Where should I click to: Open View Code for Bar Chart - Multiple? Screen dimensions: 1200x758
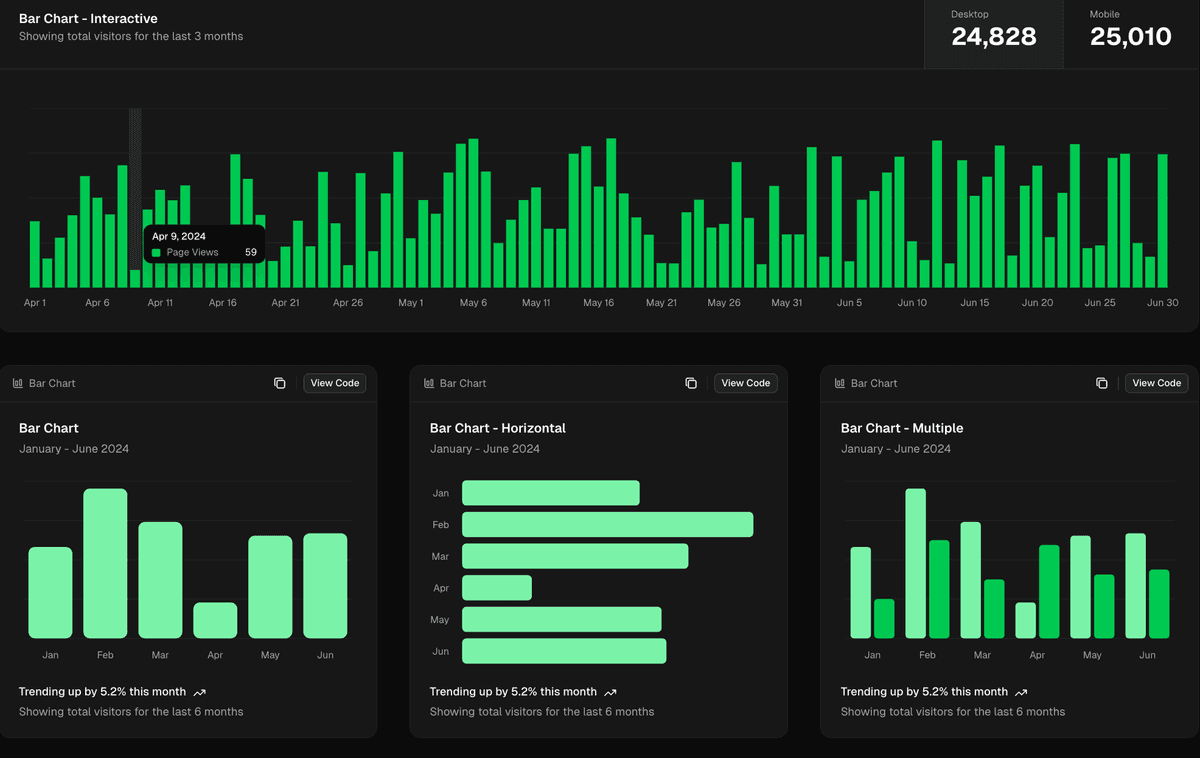coord(1156,382)
